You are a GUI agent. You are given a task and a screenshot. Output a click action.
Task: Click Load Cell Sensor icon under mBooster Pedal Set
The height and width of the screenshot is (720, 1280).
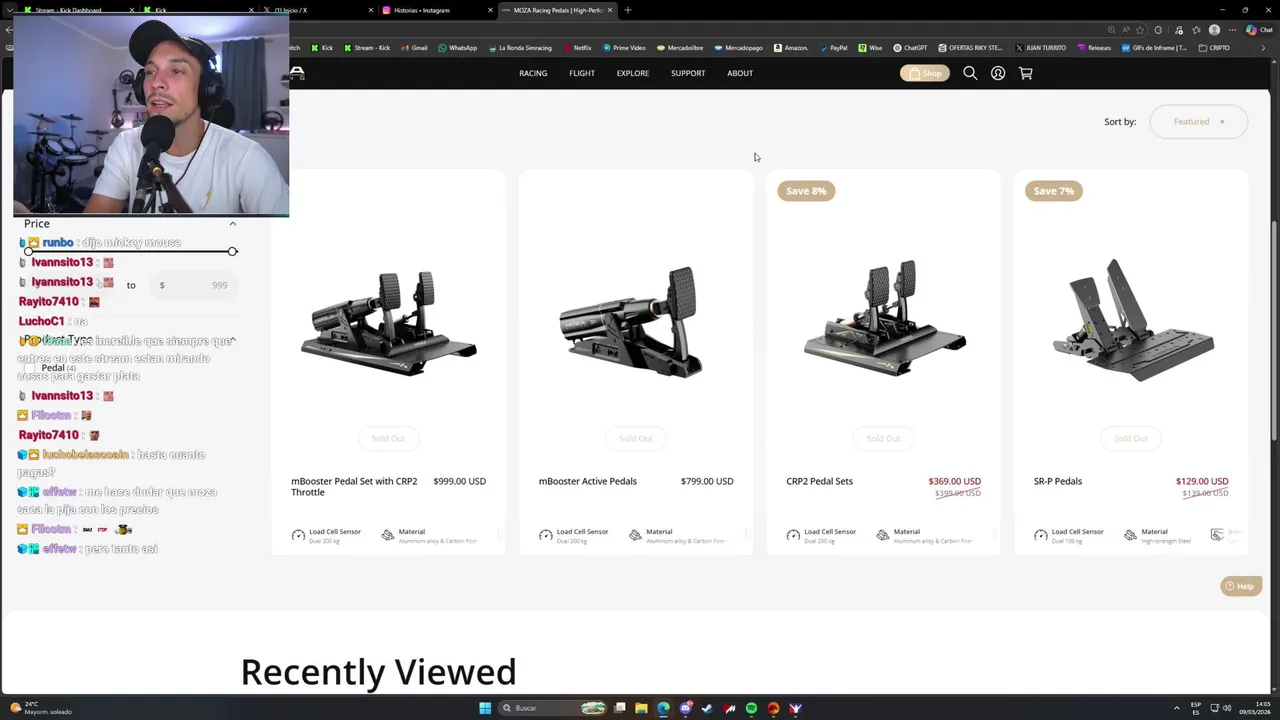[x=298, y=536]
